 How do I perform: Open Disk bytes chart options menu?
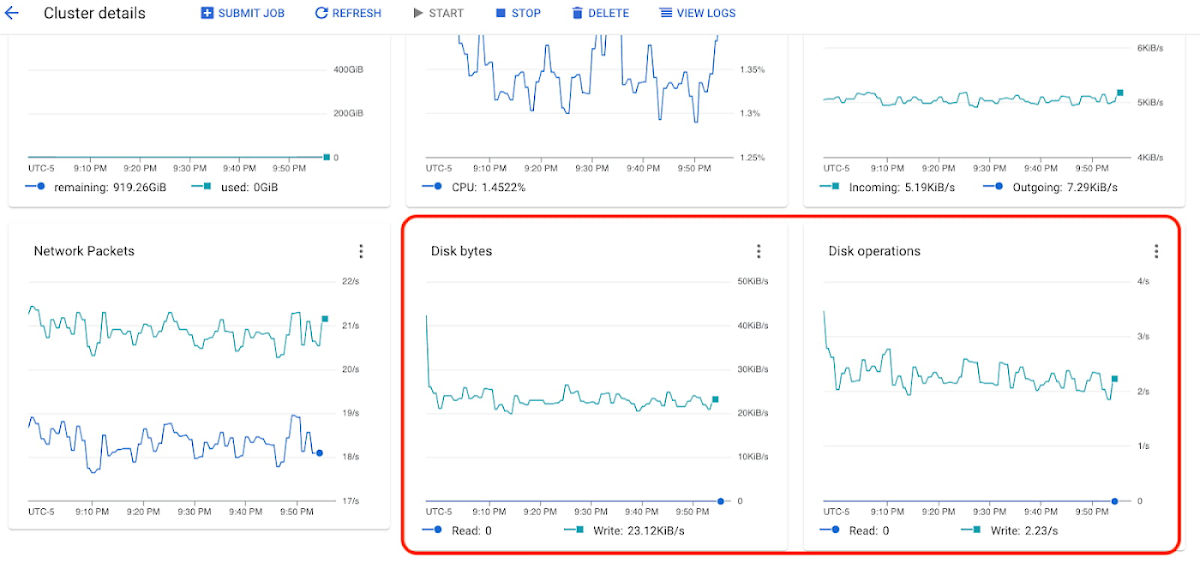(758, 251)
